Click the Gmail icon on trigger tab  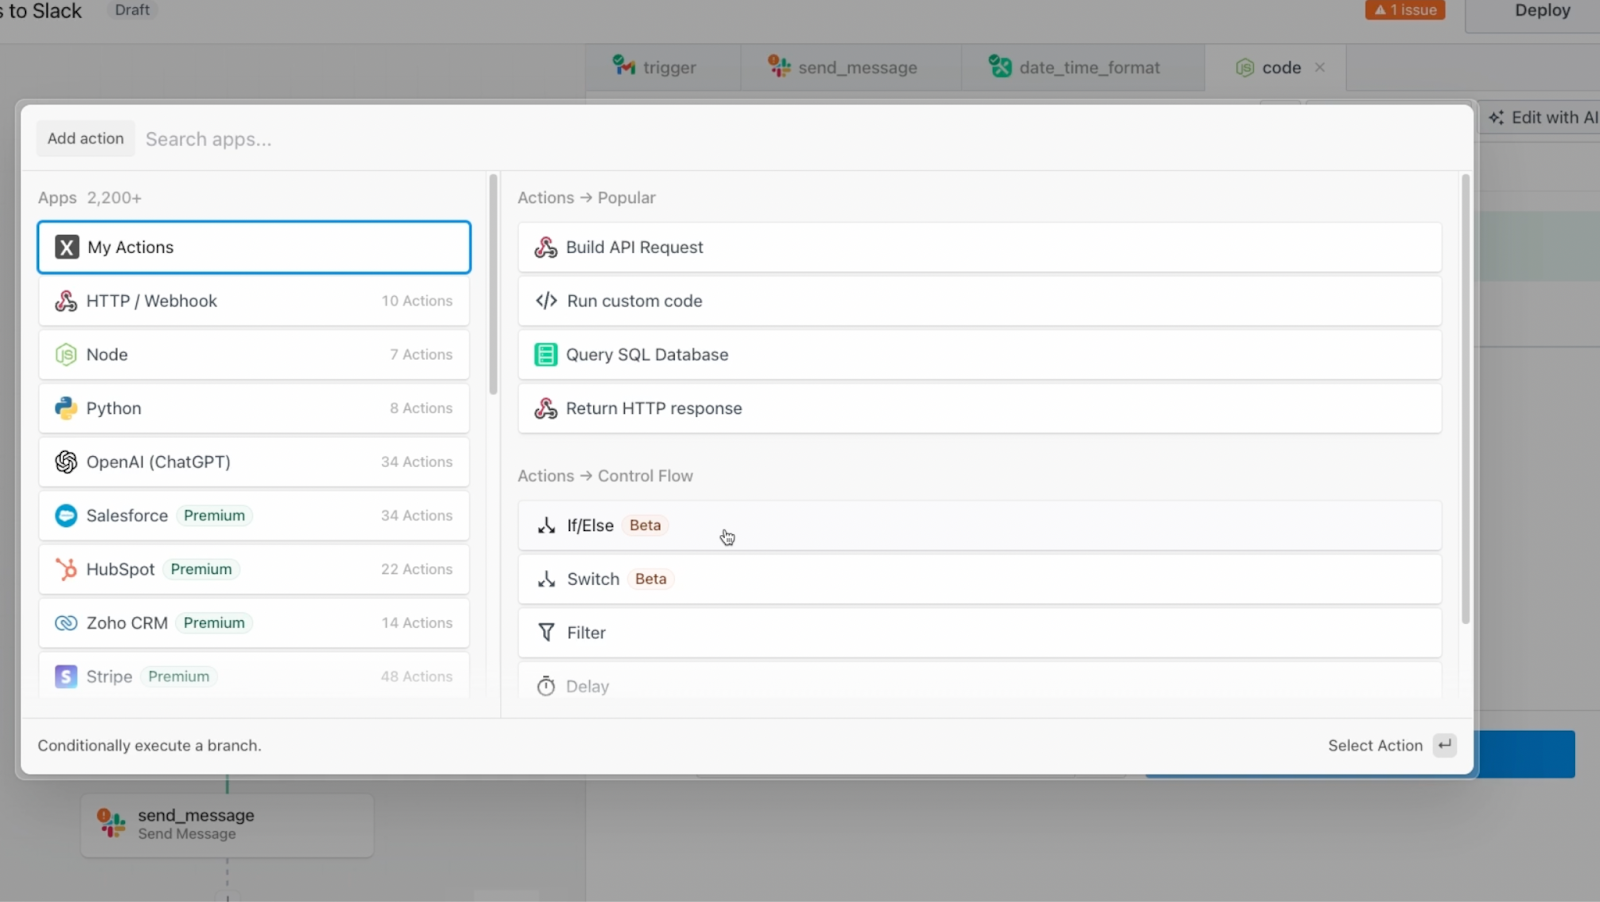point(624,66)
